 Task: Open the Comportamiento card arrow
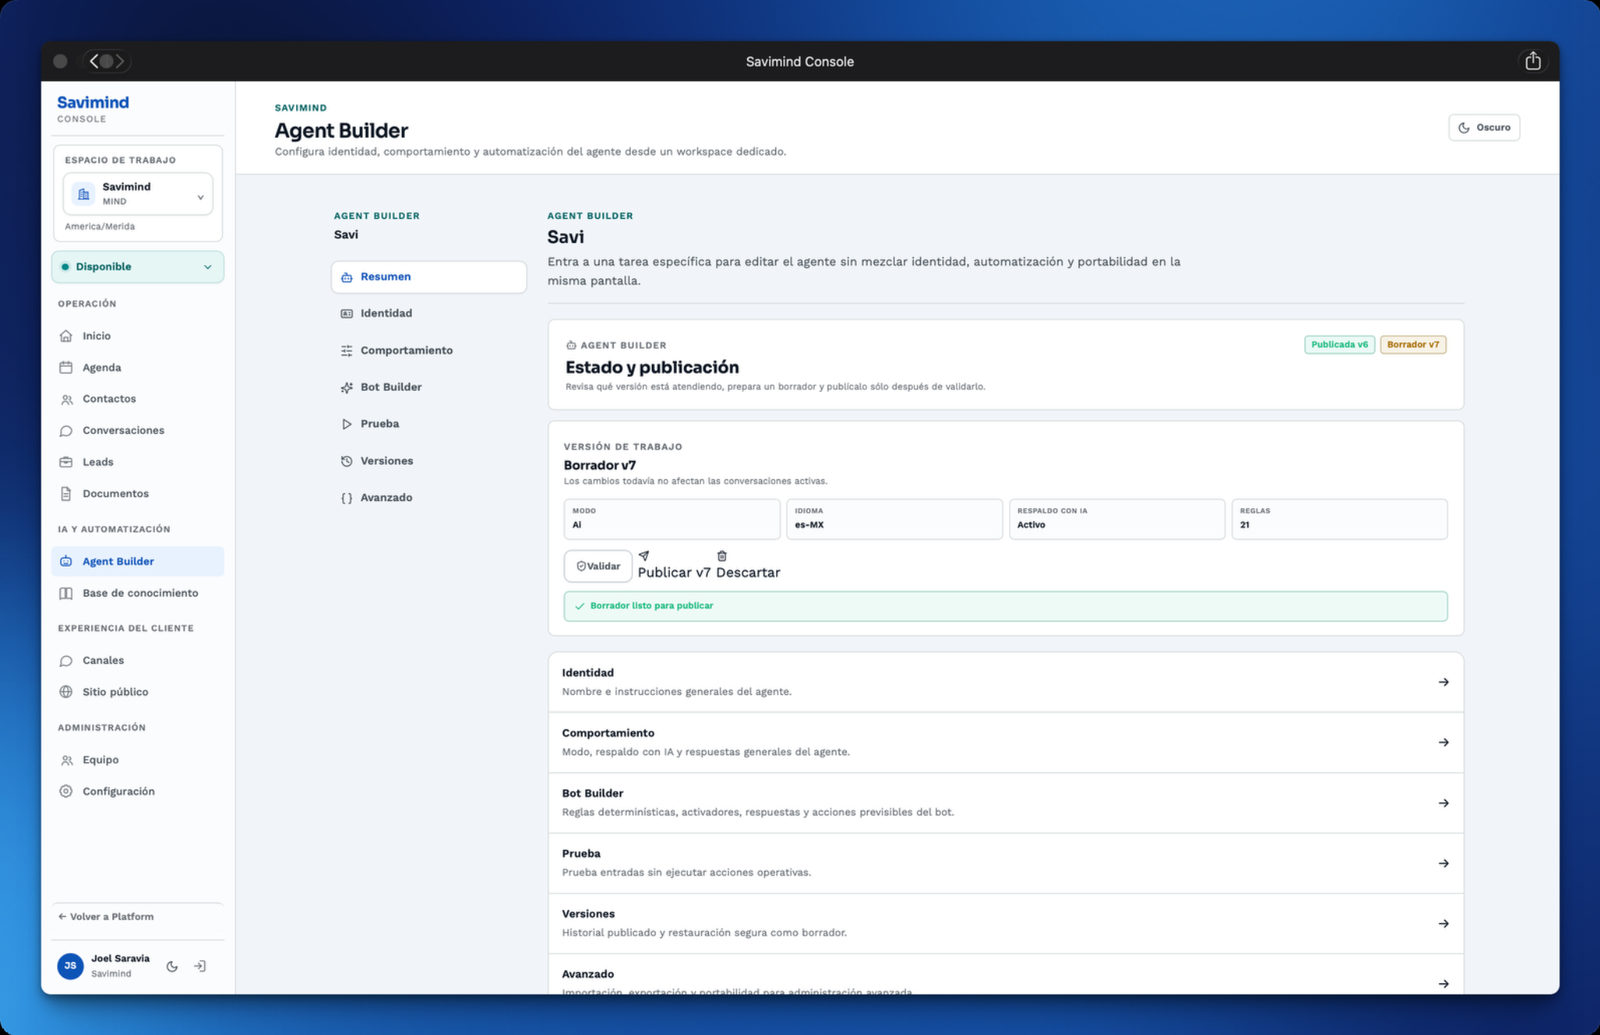click(1443, 742)
